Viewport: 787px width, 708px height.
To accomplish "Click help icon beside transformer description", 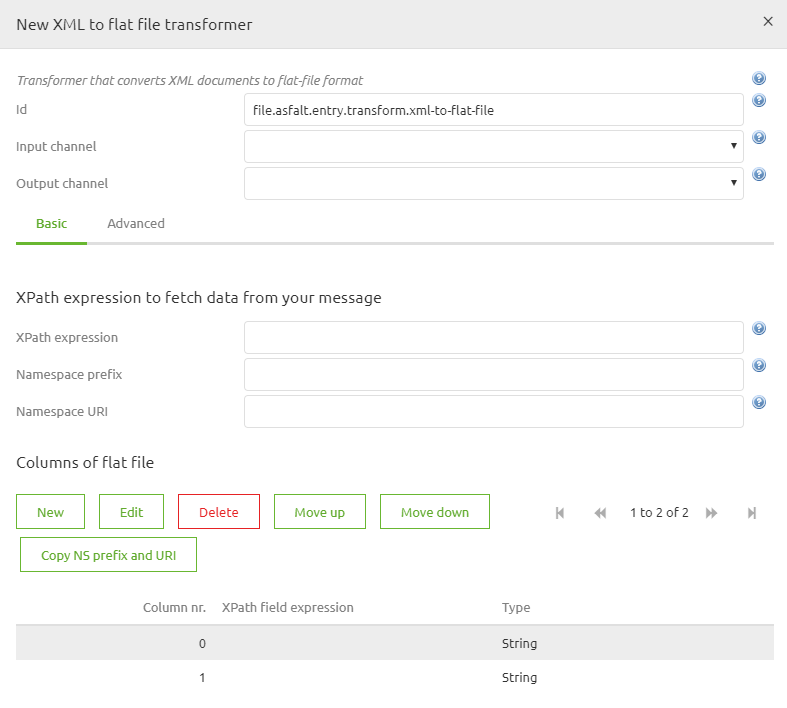I will (x=759, y=79).
